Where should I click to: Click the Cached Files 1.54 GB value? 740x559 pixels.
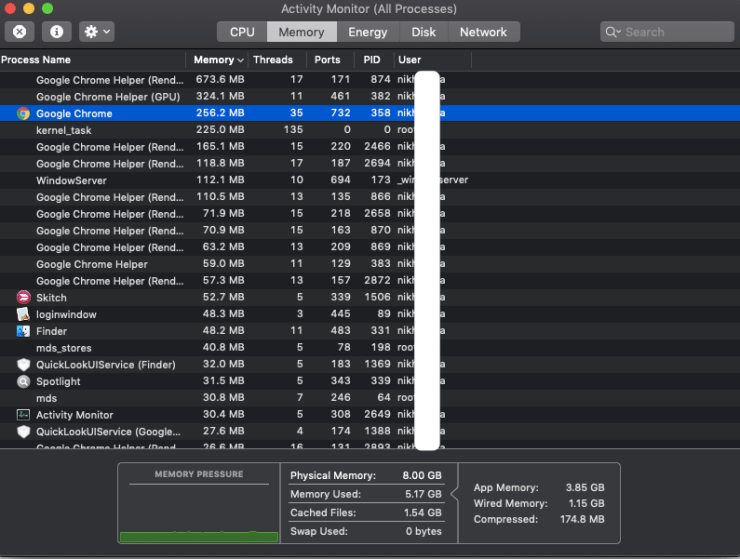(423, 513)
